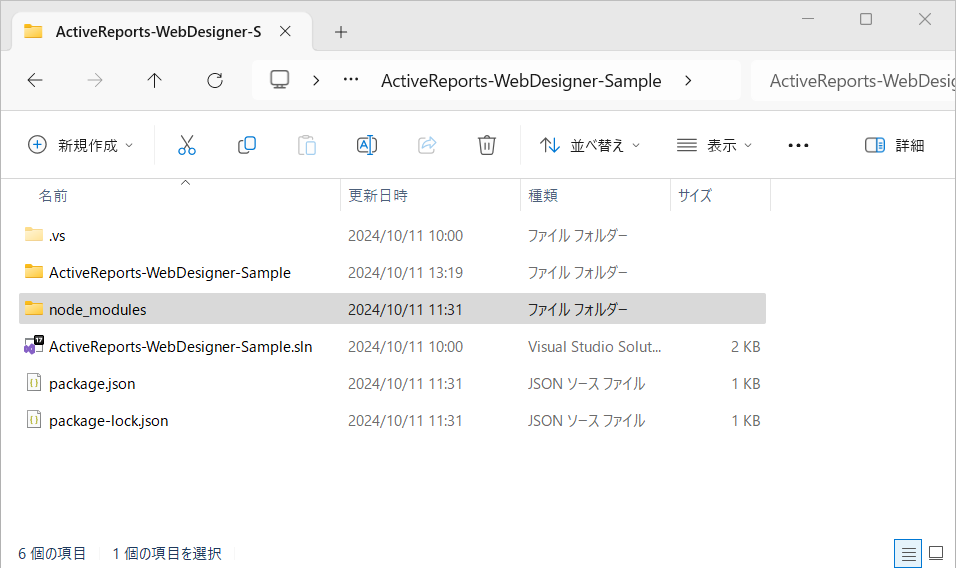Click 2024/10/11 13:19 modified date
The height and width of the screenshot is (568, 956).
[405, 272]
